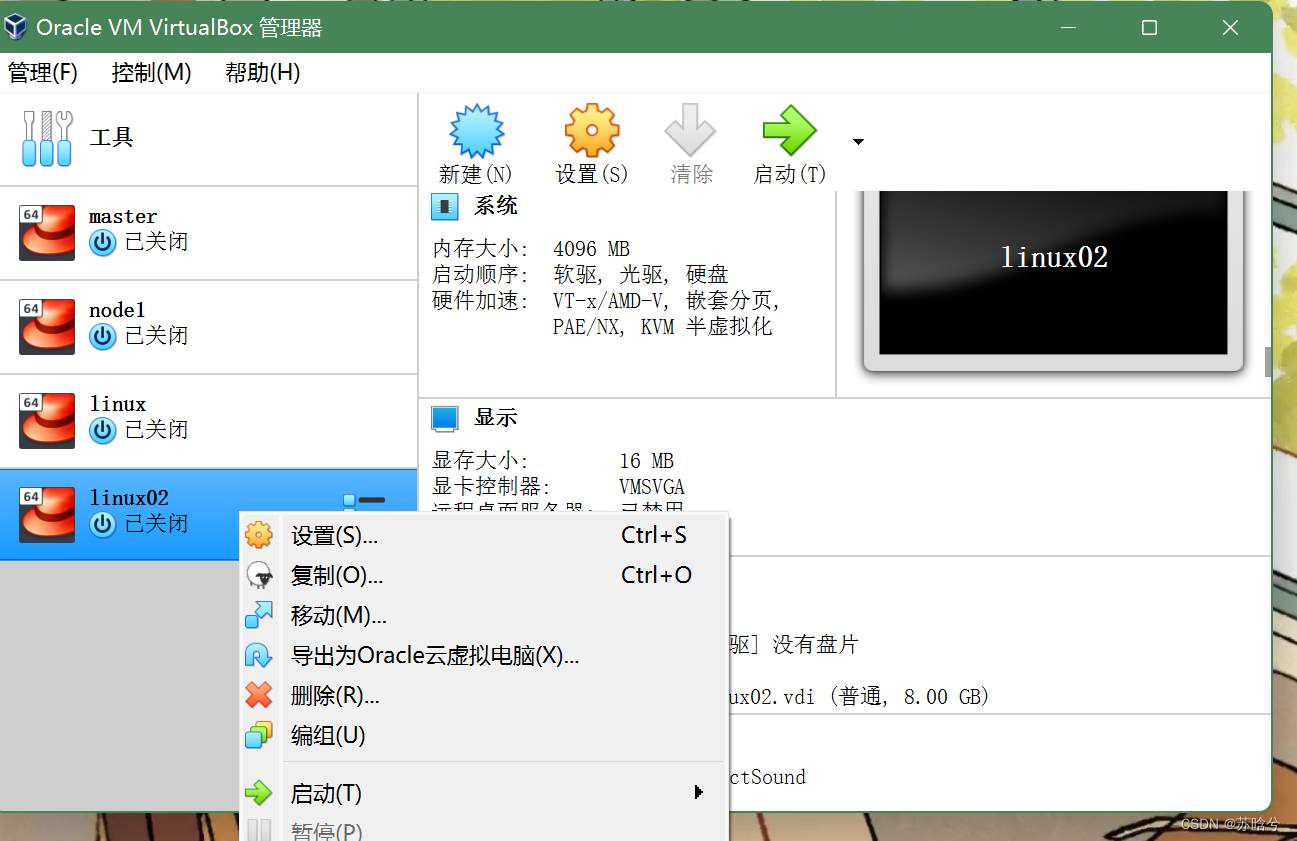Click the red X icon beside 删除(R)...

pos(259,695)
